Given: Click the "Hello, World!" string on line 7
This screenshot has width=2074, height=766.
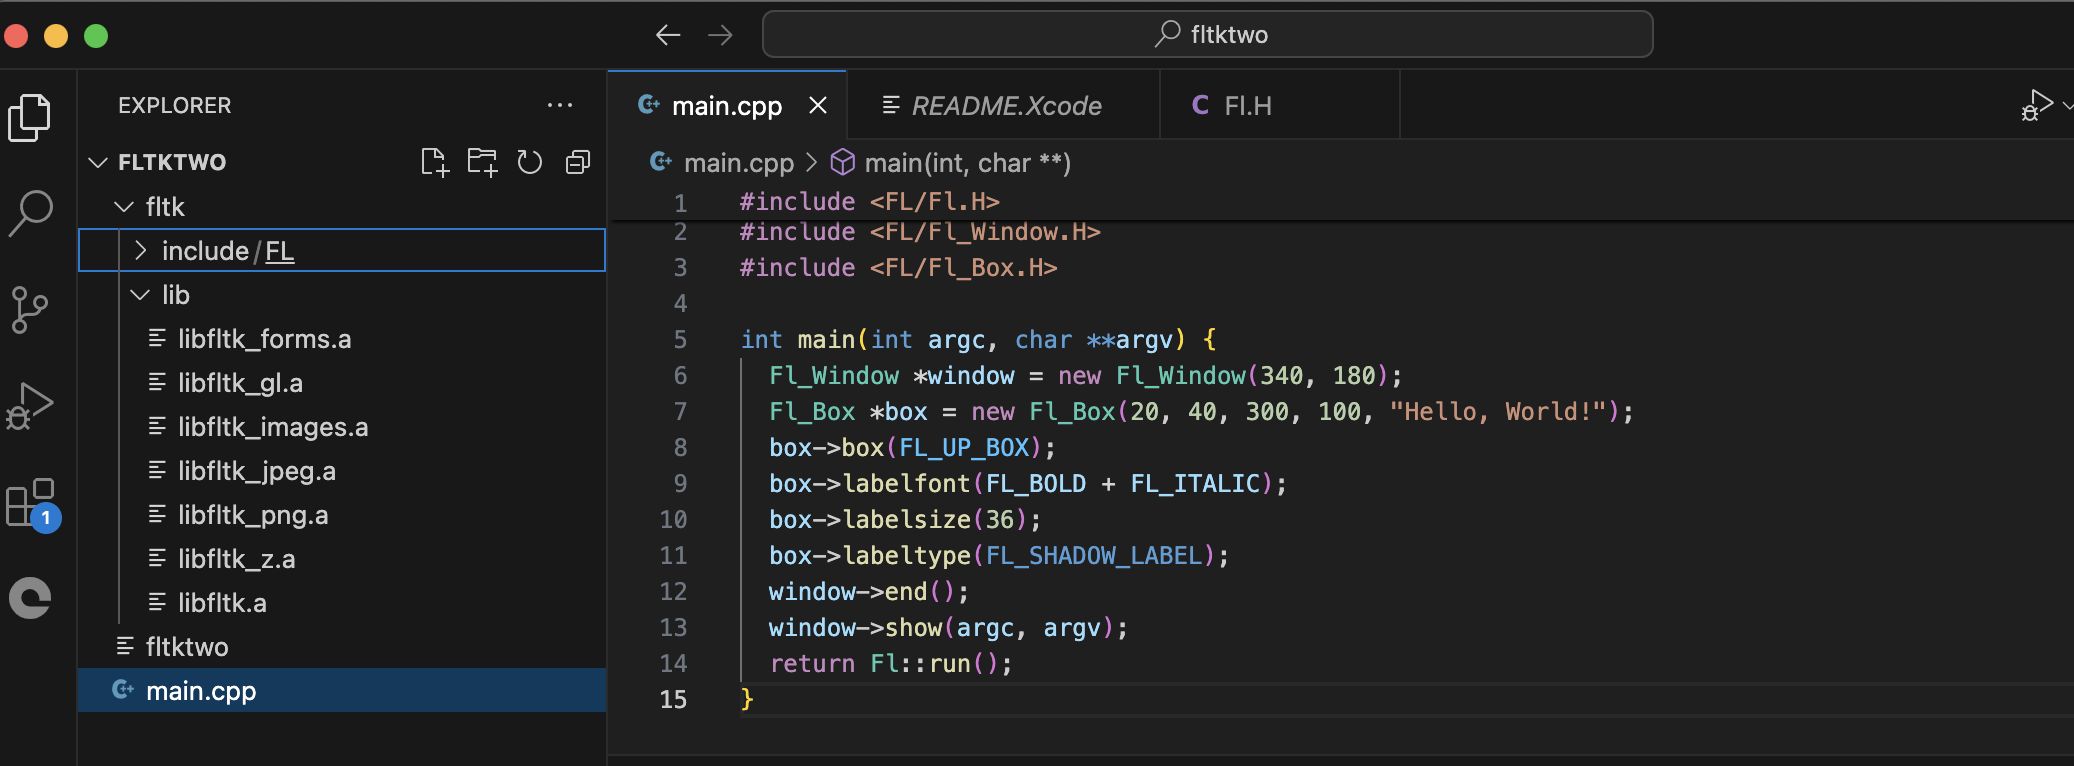Looking at the screenshot, I should click(x=1497, y=412).
